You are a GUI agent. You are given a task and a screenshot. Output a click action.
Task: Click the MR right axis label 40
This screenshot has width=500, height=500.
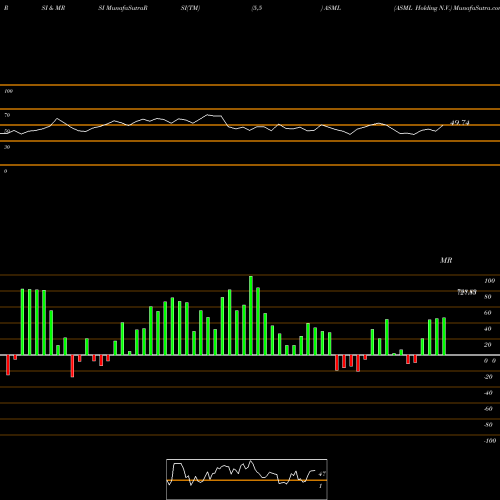pos(488,329)
